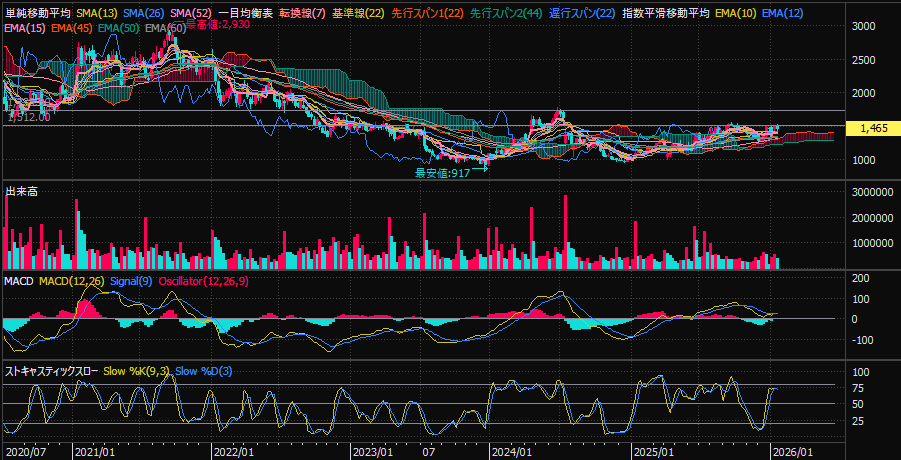
Task: Click the 最安値:917 lowest price marker
Action: pos(443,172)
